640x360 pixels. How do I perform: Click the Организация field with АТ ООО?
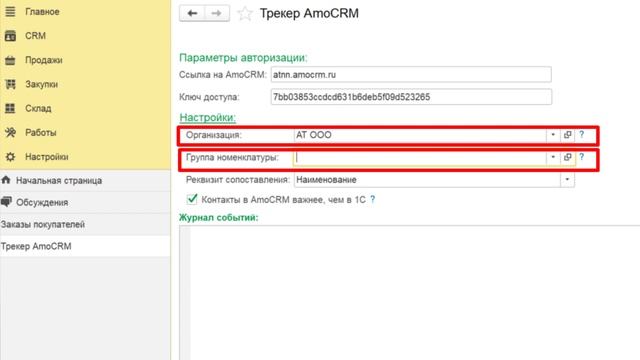[420, 135]
